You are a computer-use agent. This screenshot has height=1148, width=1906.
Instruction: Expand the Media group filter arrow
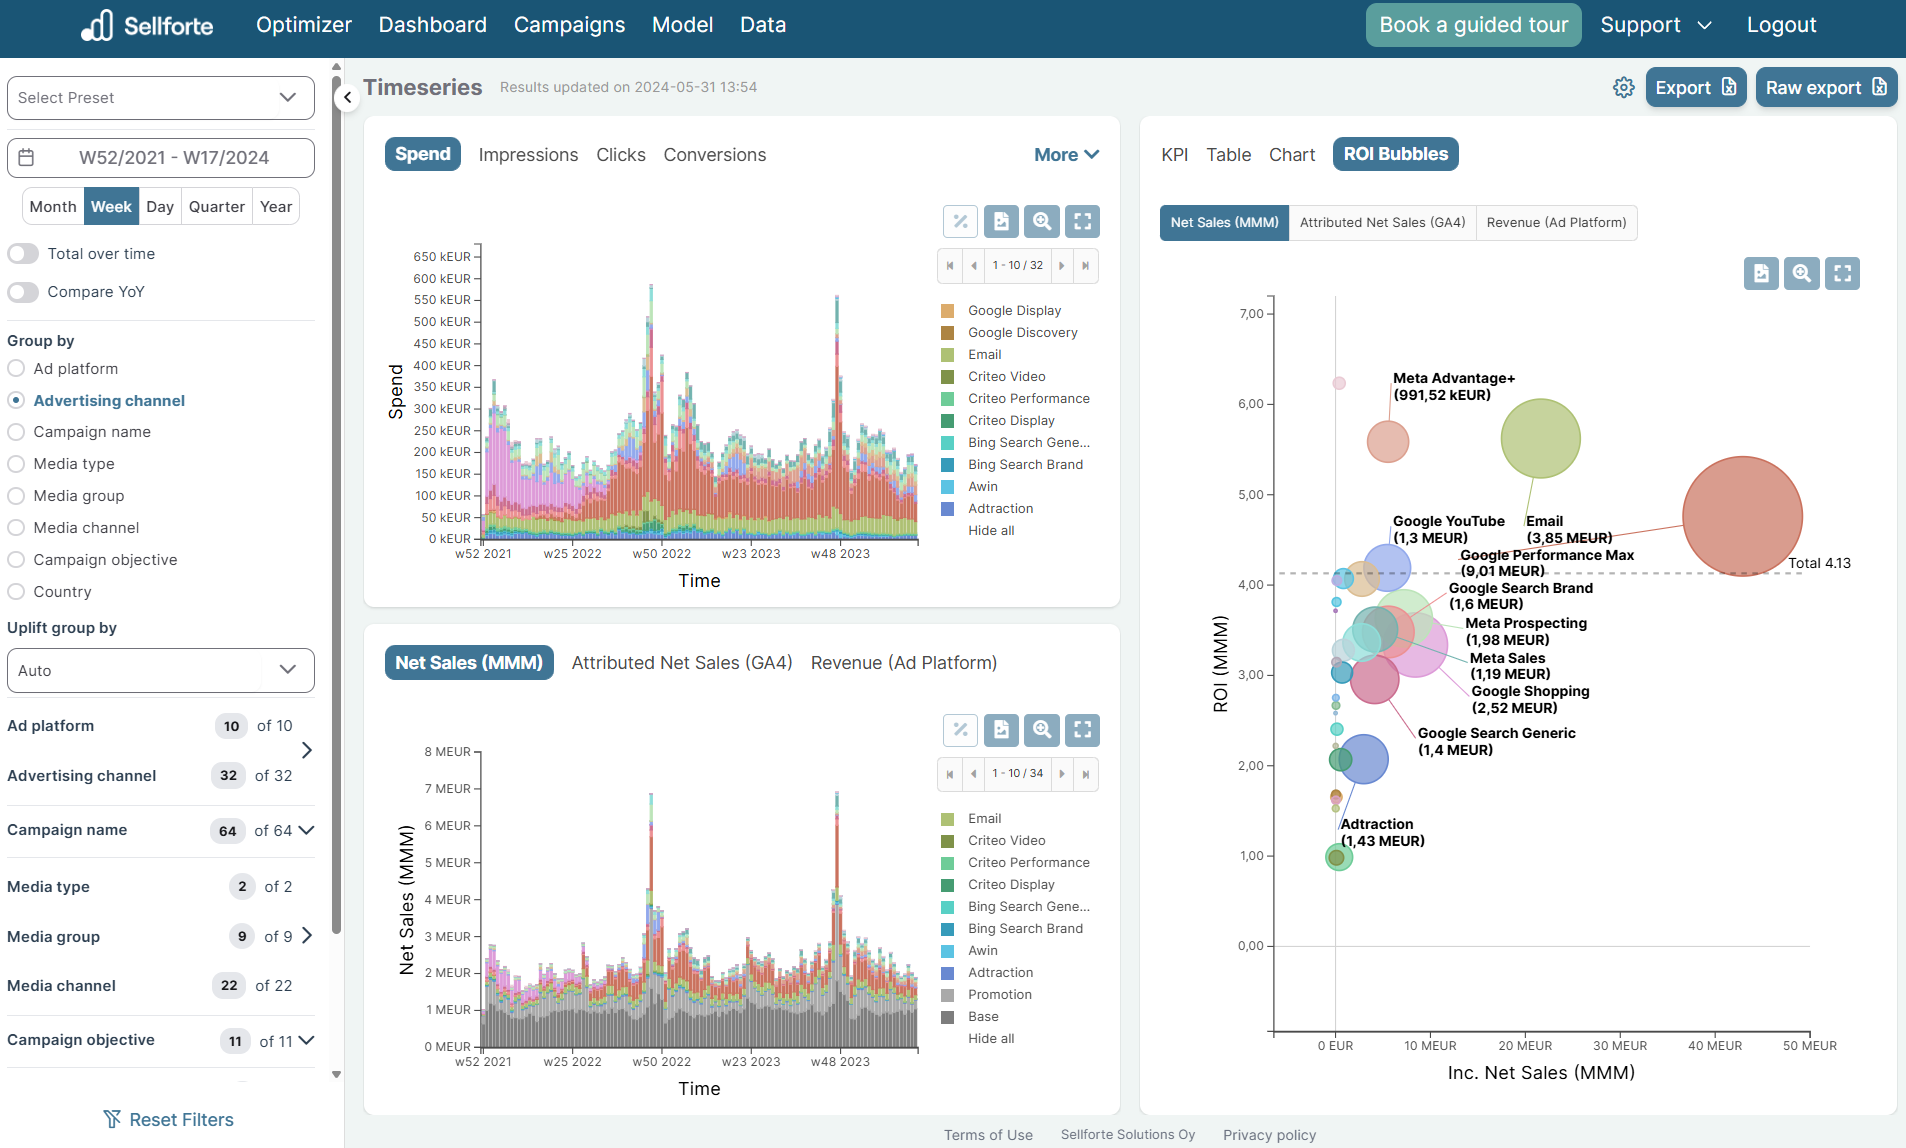pos(307,936)
